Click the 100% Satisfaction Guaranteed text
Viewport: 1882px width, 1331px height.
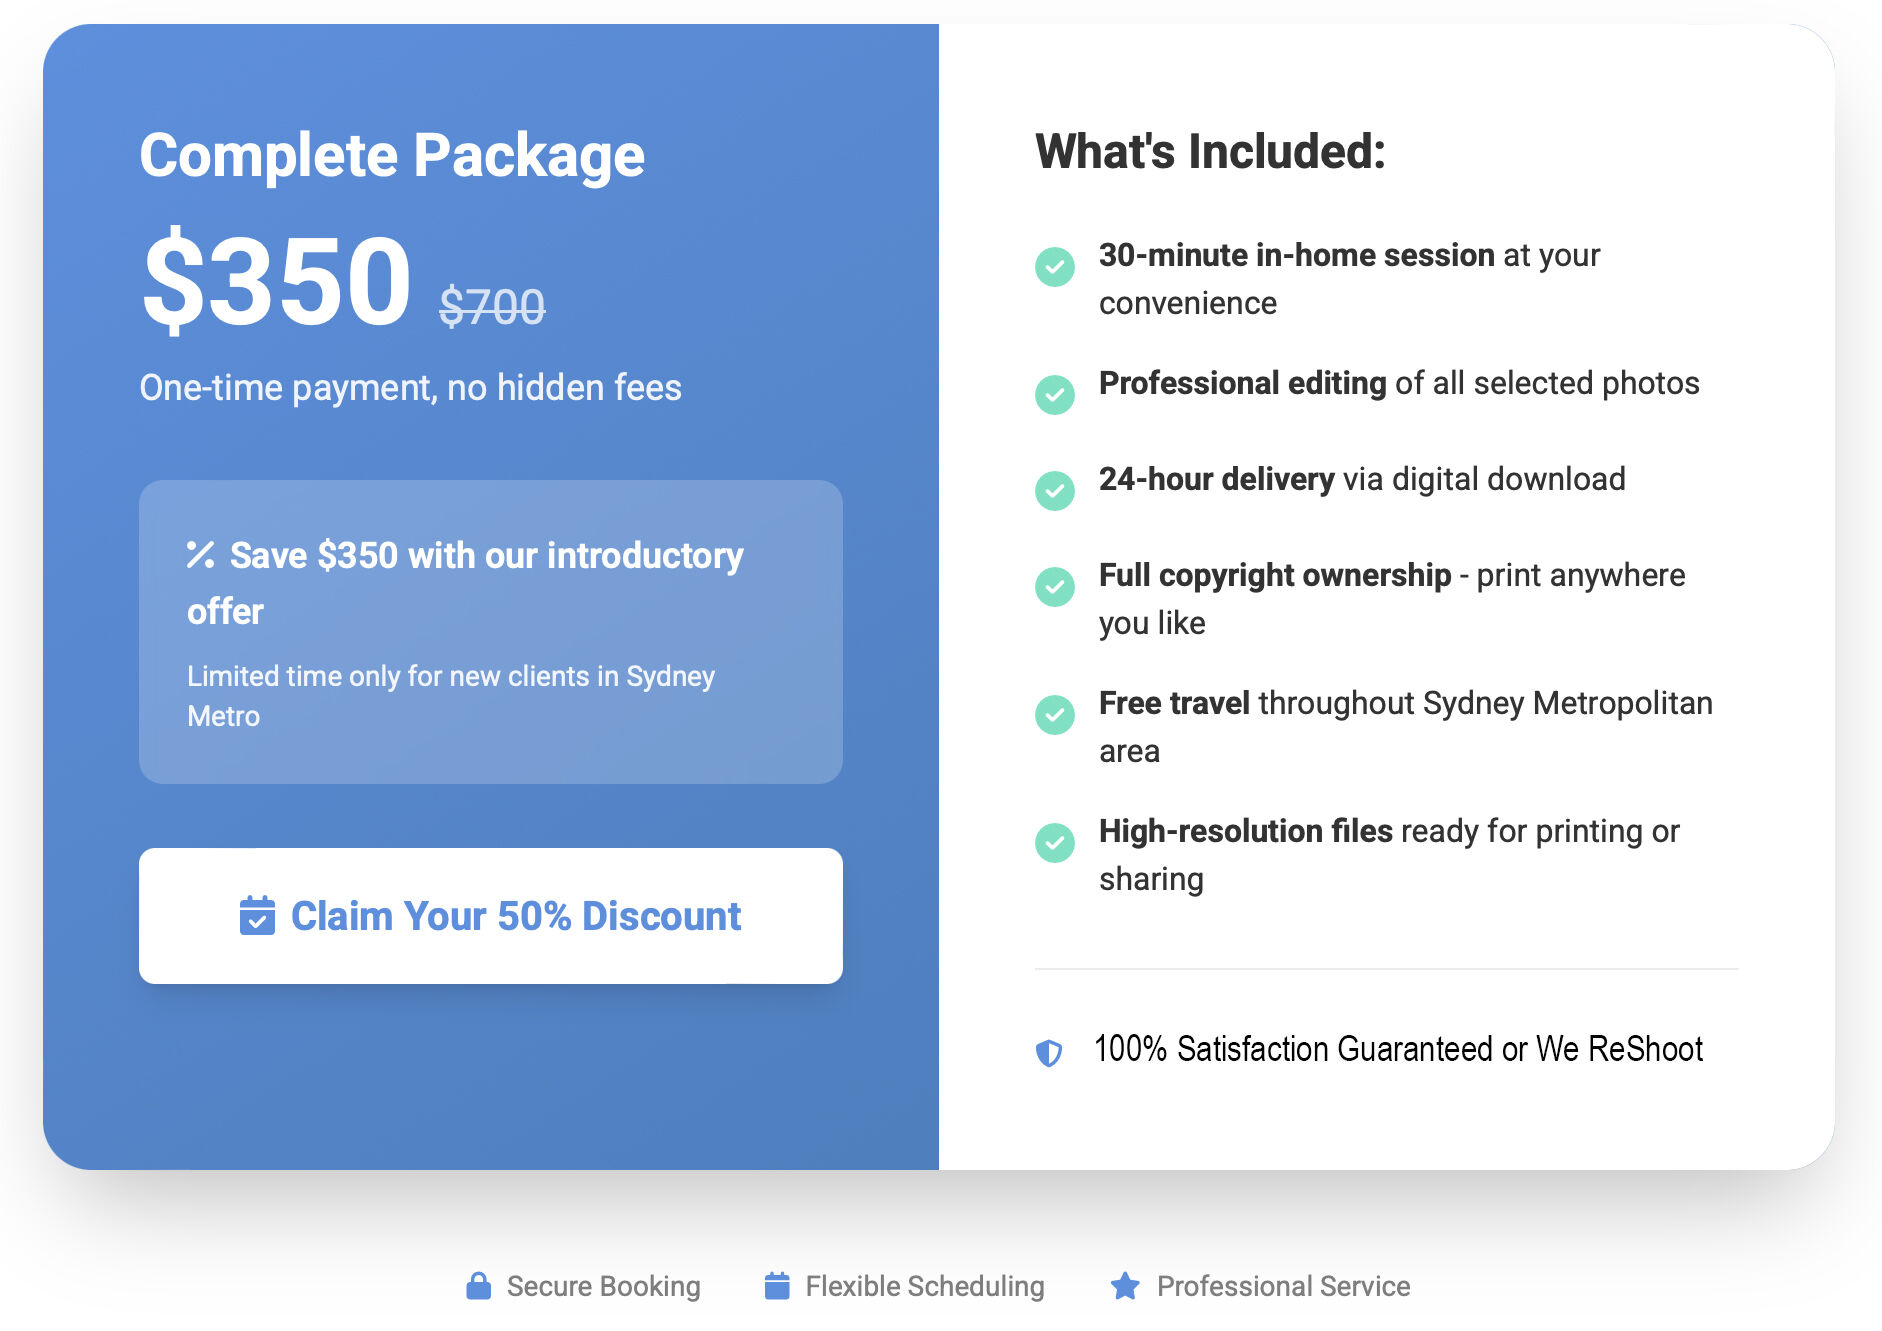tap(1398, 1049)
